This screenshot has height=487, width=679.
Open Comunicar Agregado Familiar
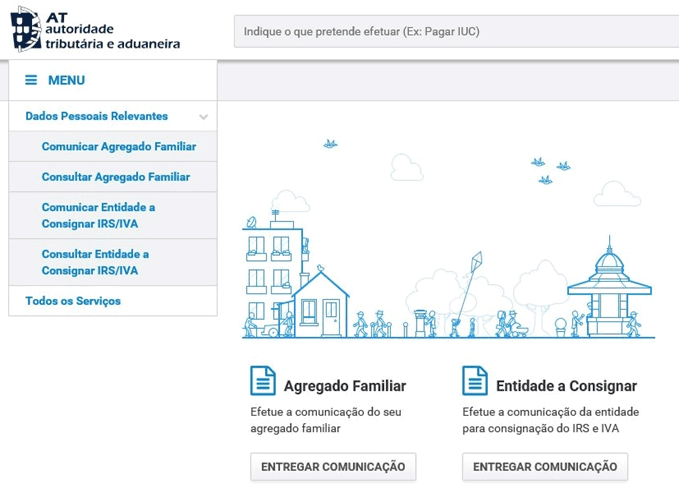pos(118,146)
